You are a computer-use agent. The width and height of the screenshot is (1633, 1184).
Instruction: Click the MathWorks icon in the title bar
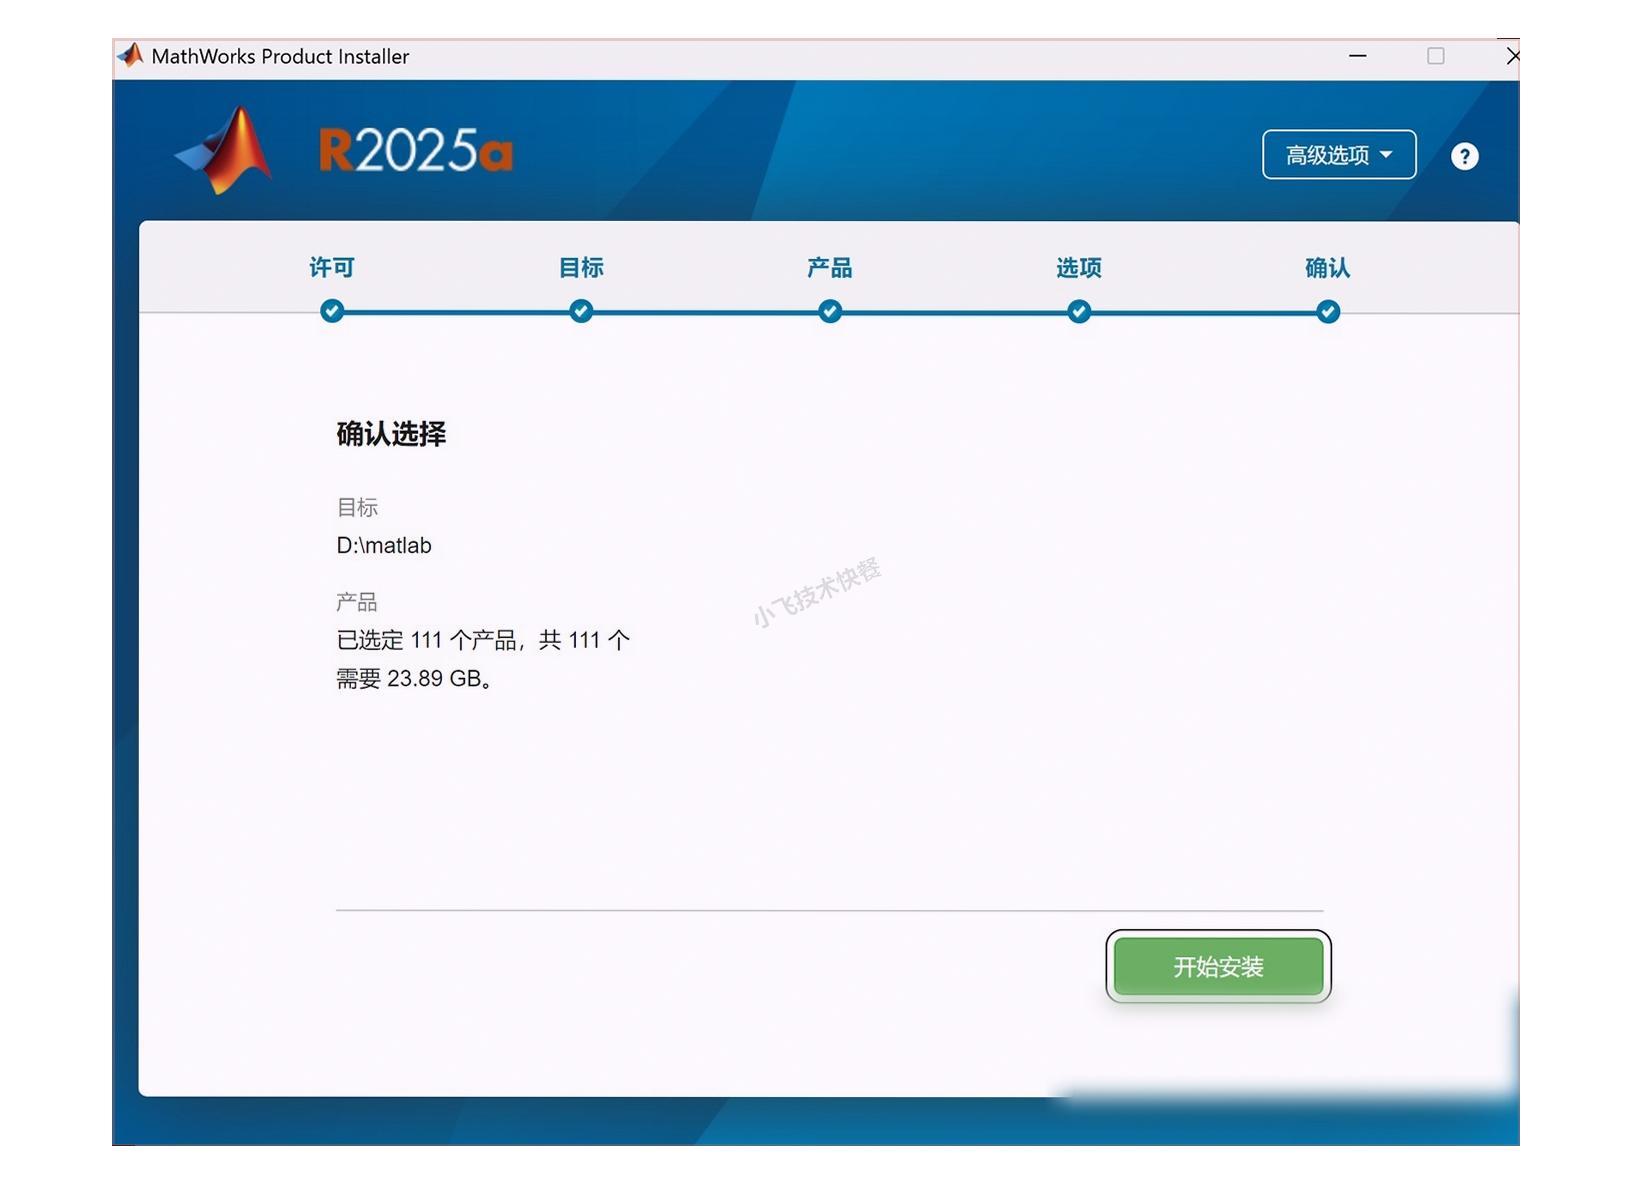point(130,55)
